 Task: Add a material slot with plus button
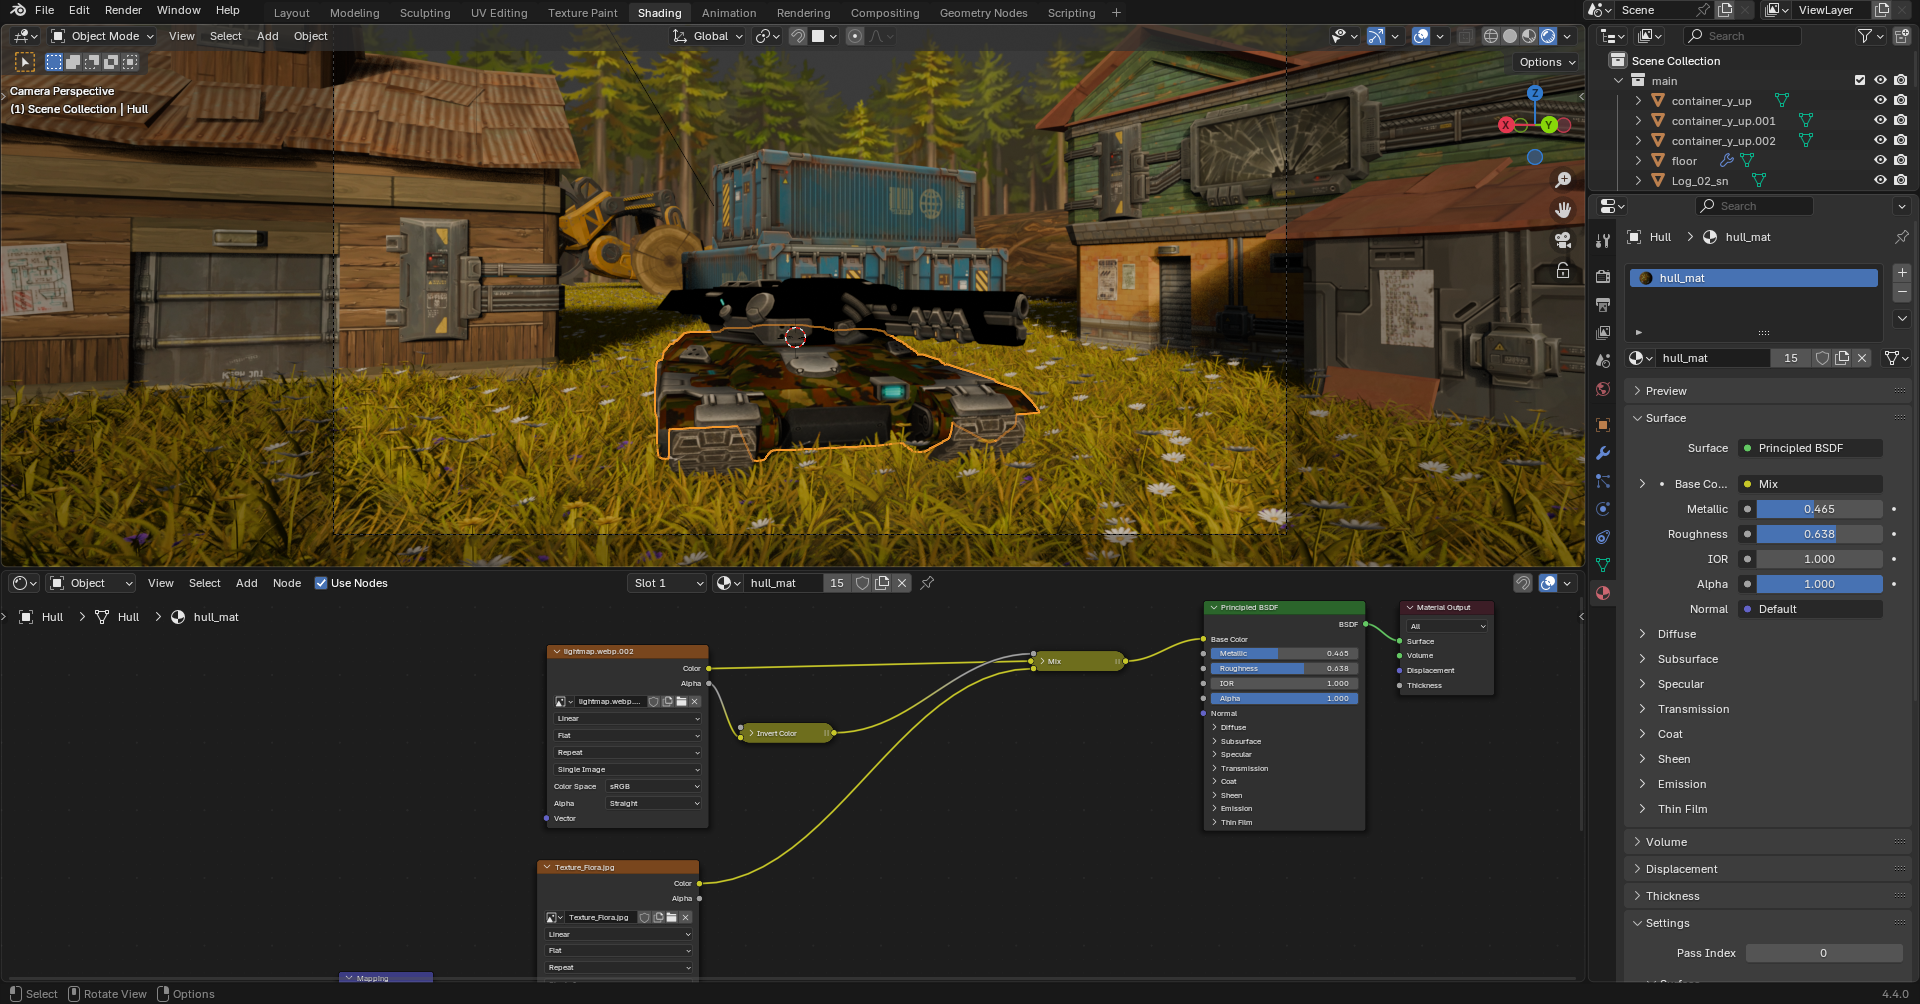(x=1902, y=273)
